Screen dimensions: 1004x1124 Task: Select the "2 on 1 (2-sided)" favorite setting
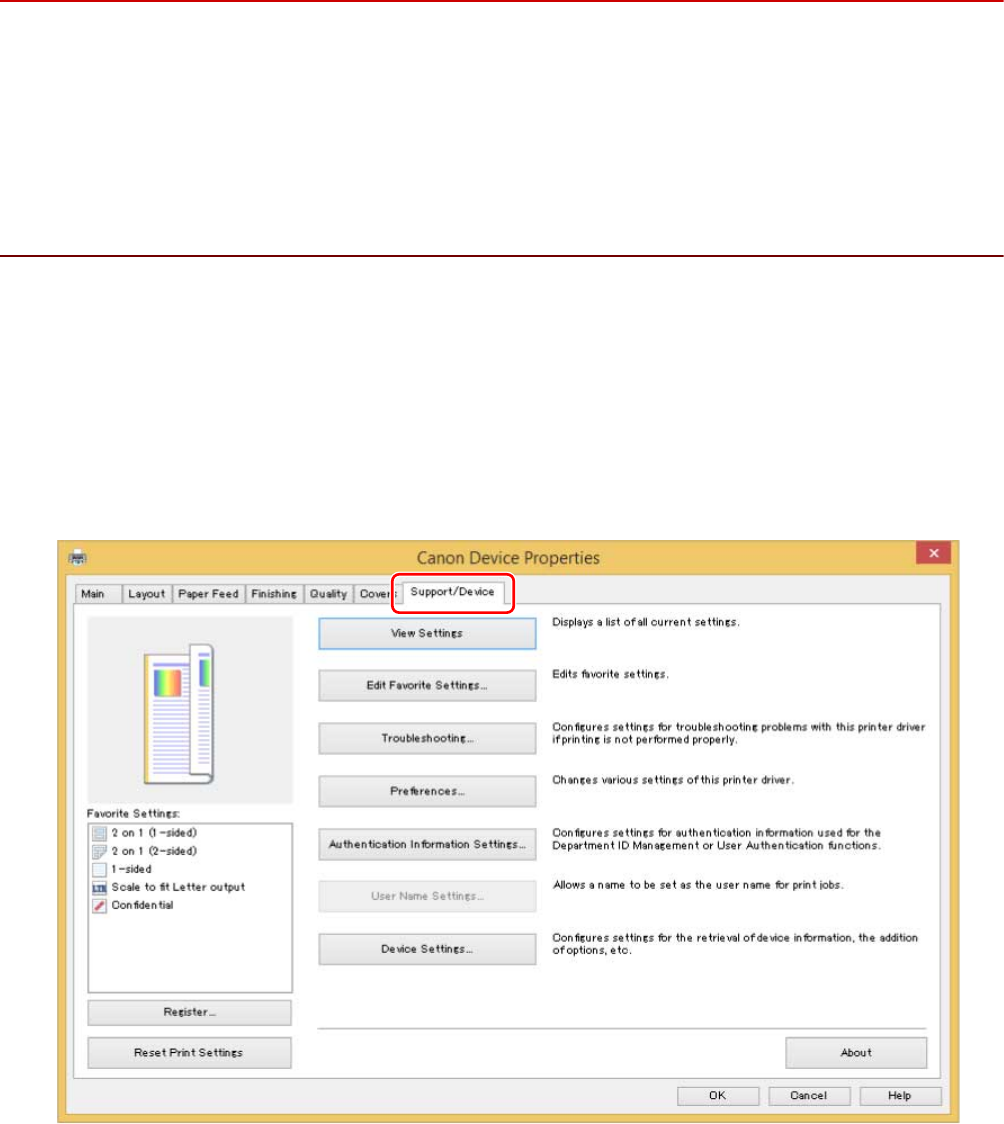coord(154,851)
